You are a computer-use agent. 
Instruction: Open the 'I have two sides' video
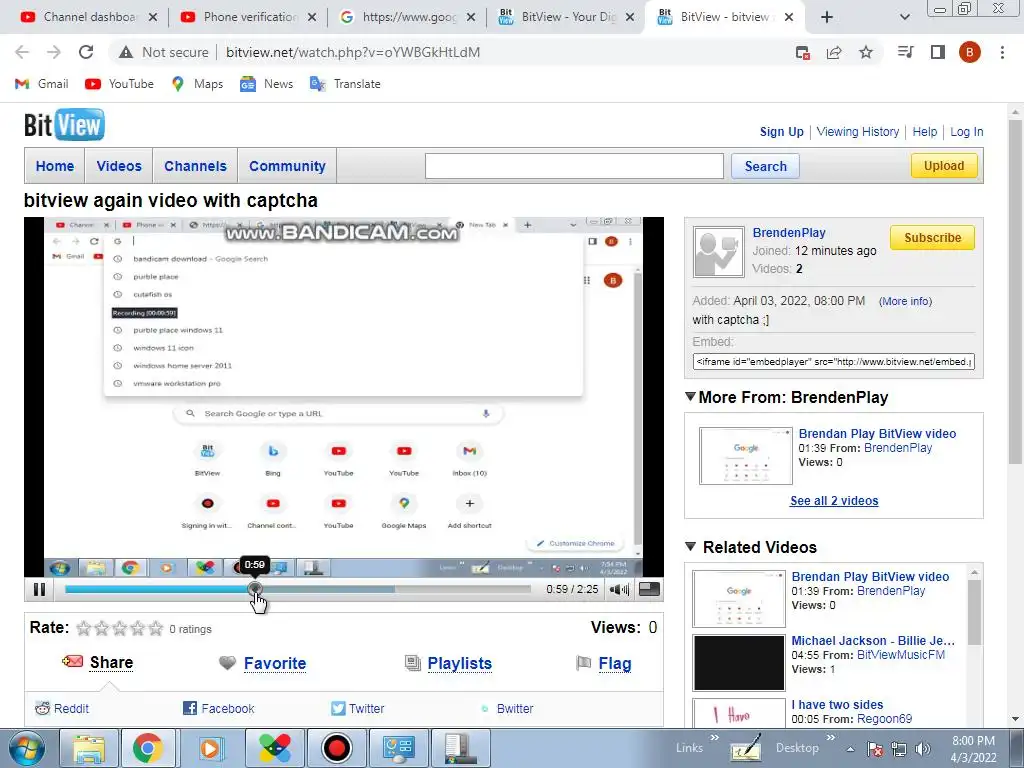coord(837,705)
